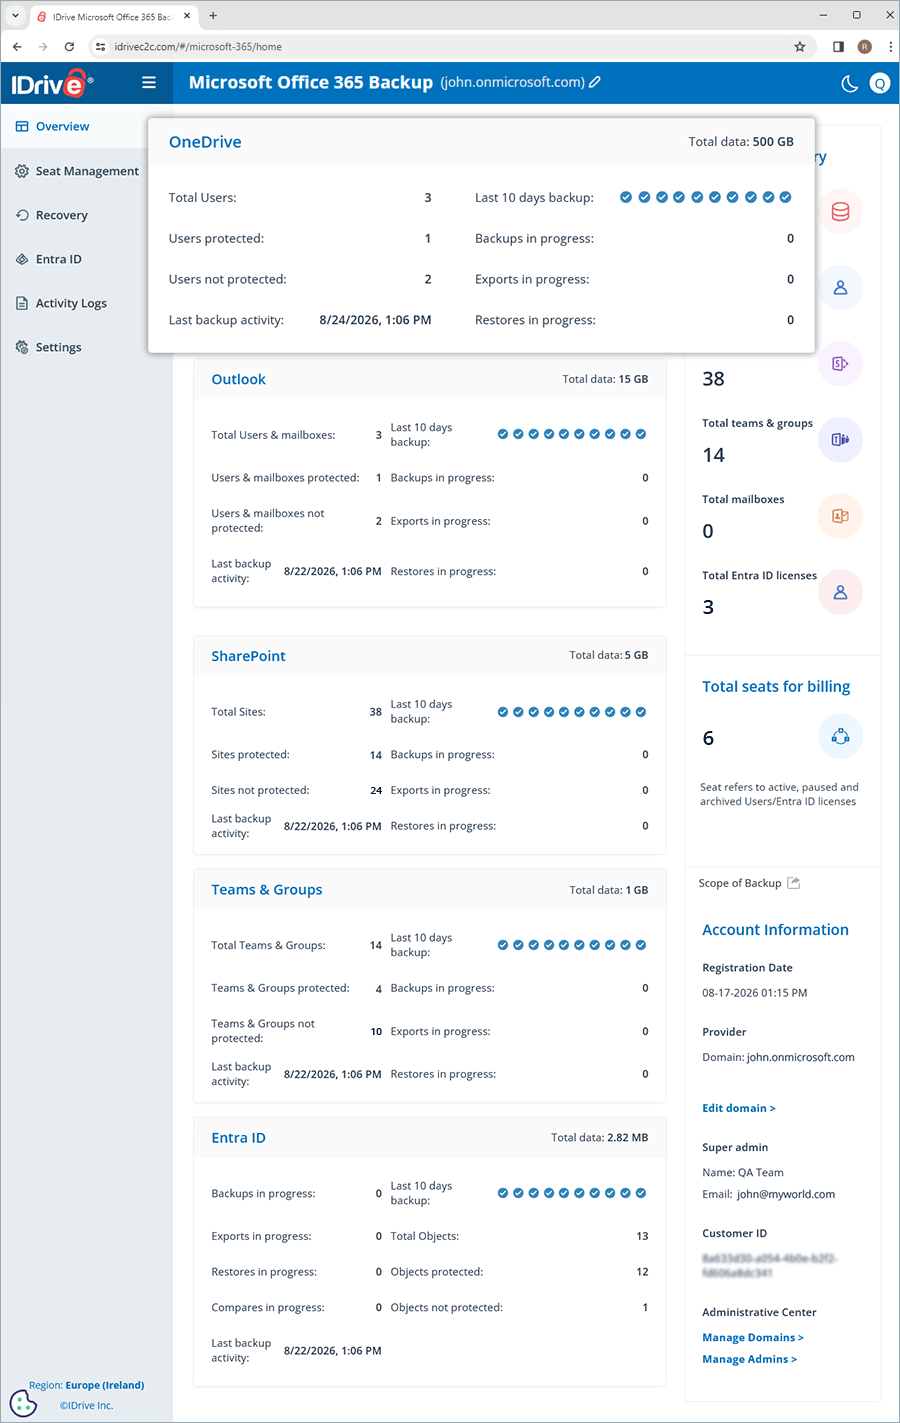Click first Entra ID backup status checkmark
This screenshot has width=900, height=1423.
[503, 1193]
